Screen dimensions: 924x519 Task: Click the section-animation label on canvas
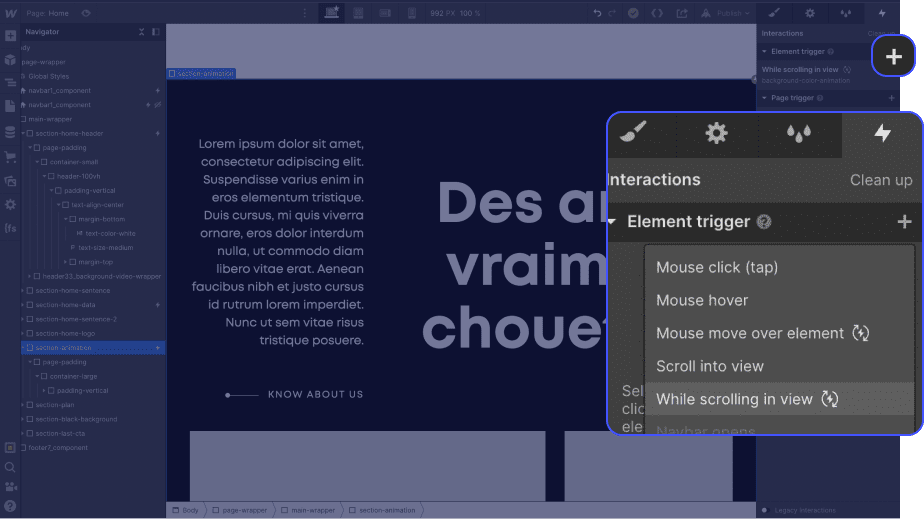click(202, 74)
